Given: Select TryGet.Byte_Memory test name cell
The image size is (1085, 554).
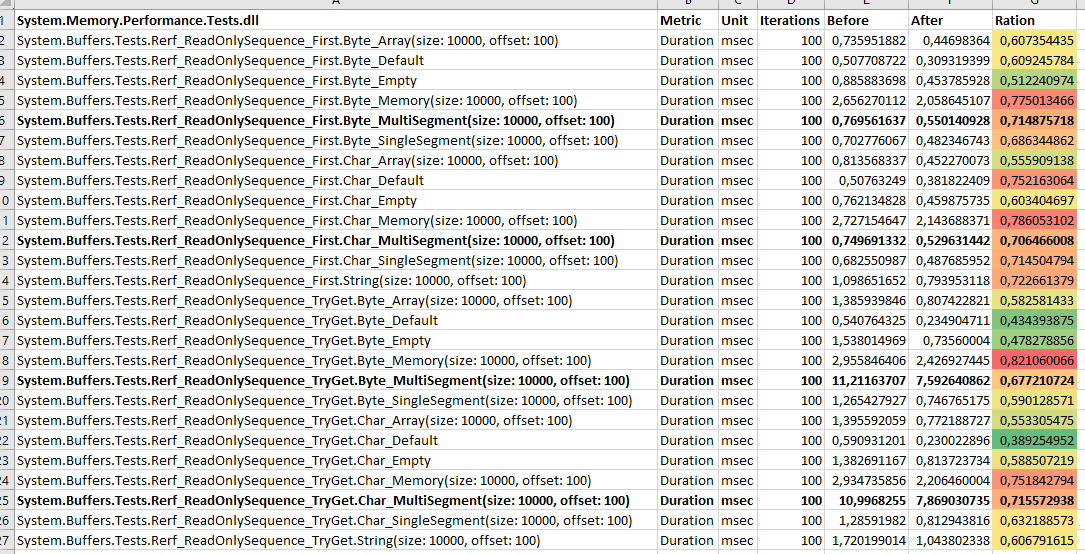Looking at the screenshot, I should pyautogui.click(x=336, y=361).
